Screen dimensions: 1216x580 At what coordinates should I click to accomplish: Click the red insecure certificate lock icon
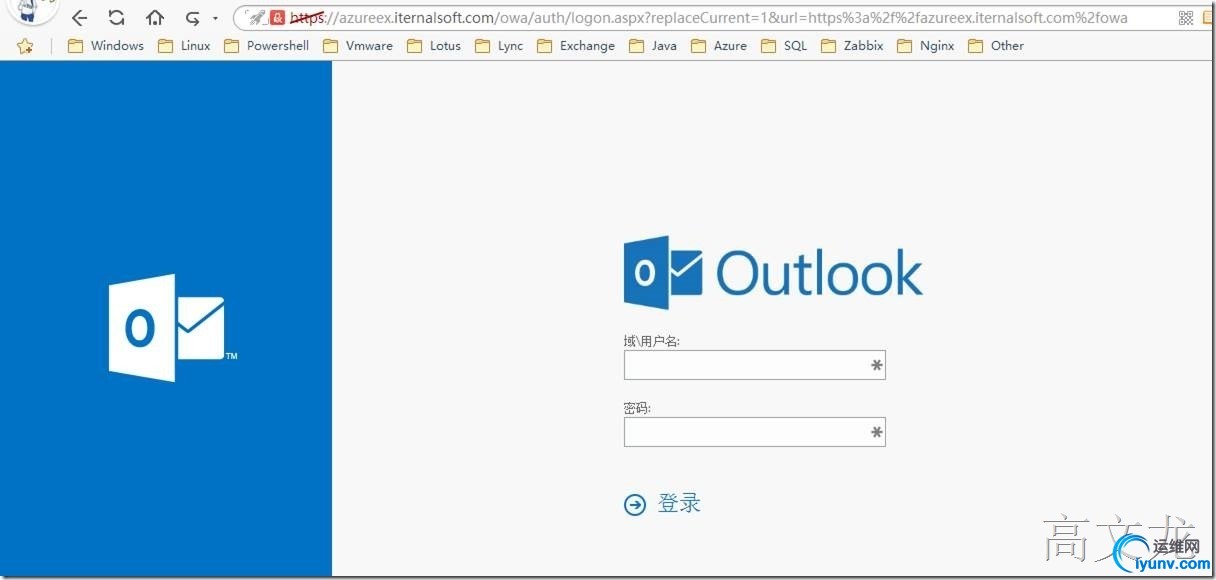278,18
